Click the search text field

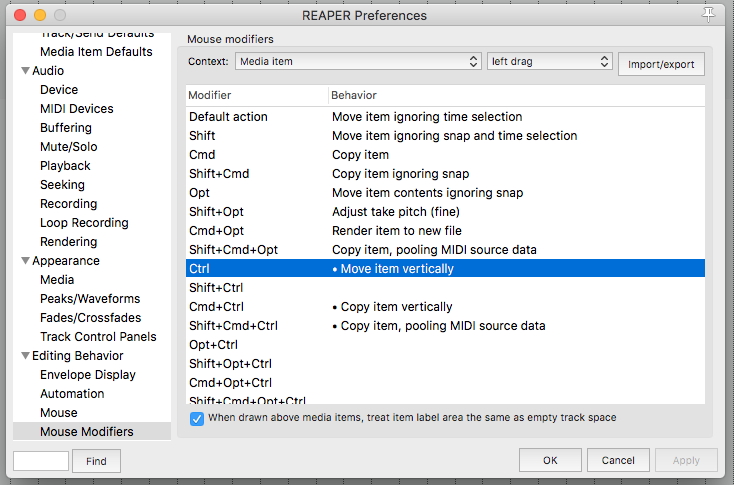click(x=41, y=461)
